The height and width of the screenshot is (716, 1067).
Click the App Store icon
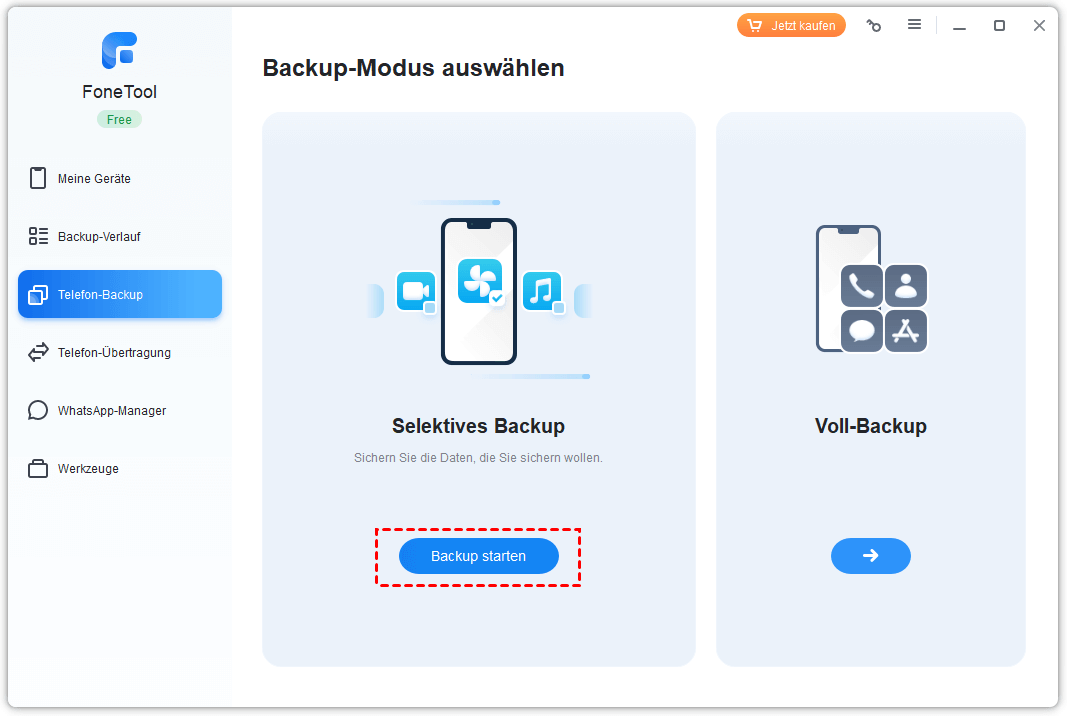click(x=906, y=331)
